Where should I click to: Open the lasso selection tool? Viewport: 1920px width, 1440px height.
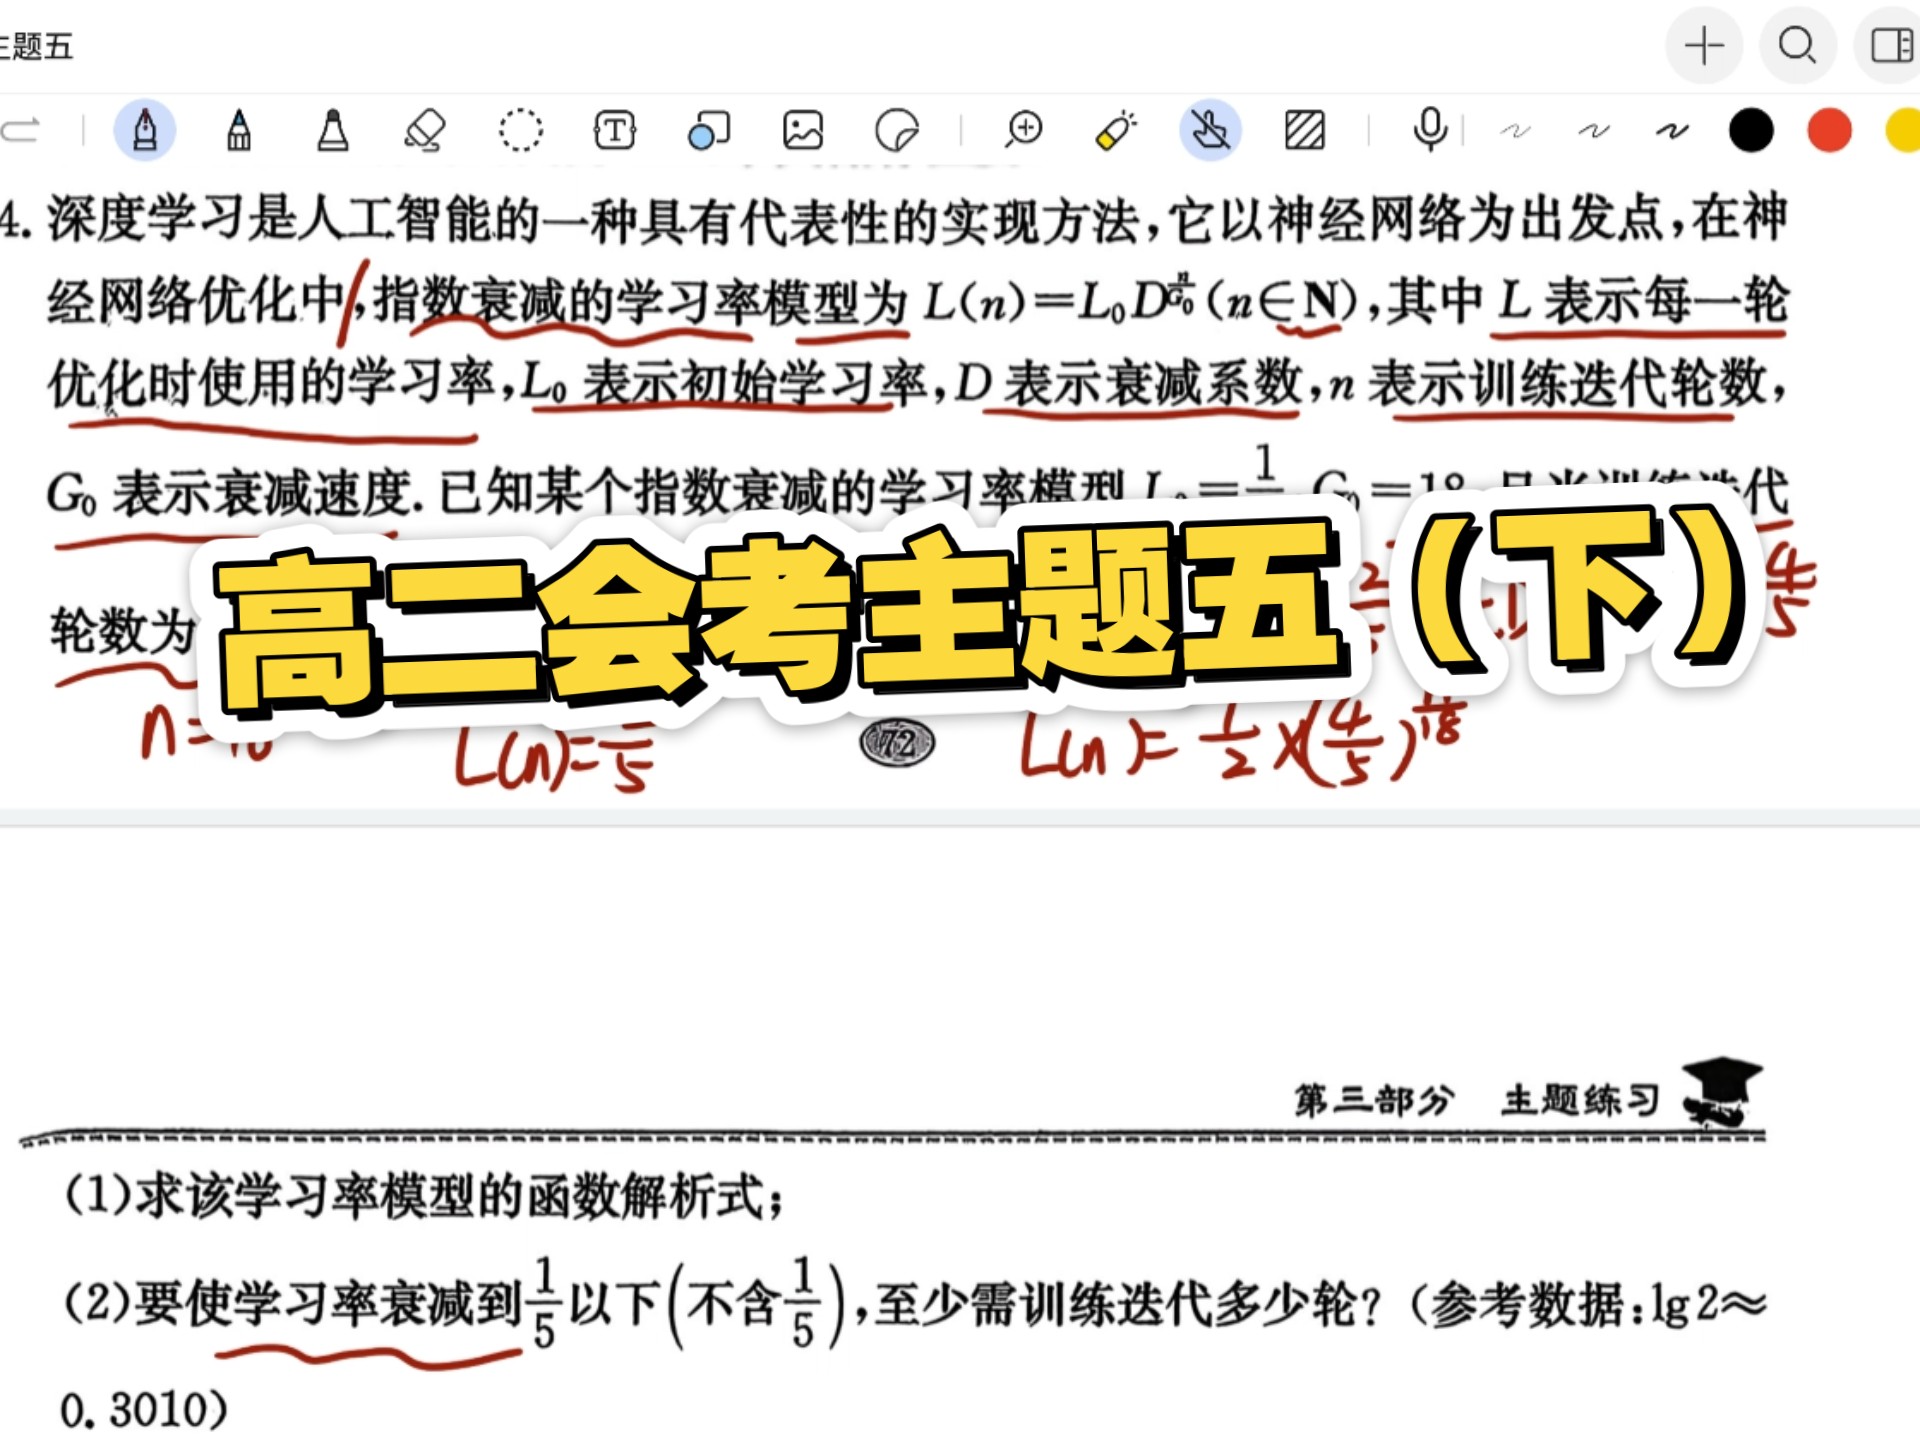521,129
